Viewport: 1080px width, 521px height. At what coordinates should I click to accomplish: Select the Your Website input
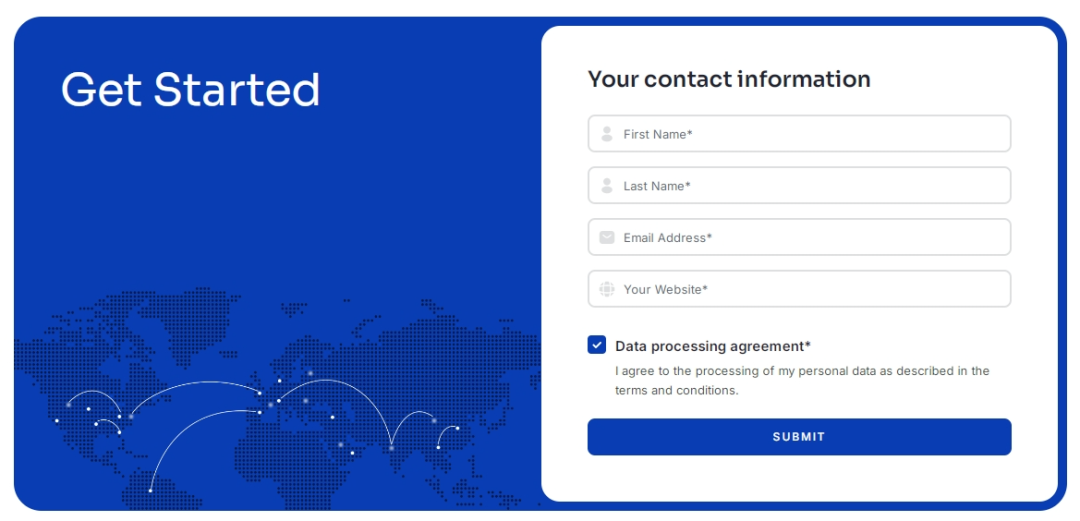pyautogui.click(x=810, y=290)
